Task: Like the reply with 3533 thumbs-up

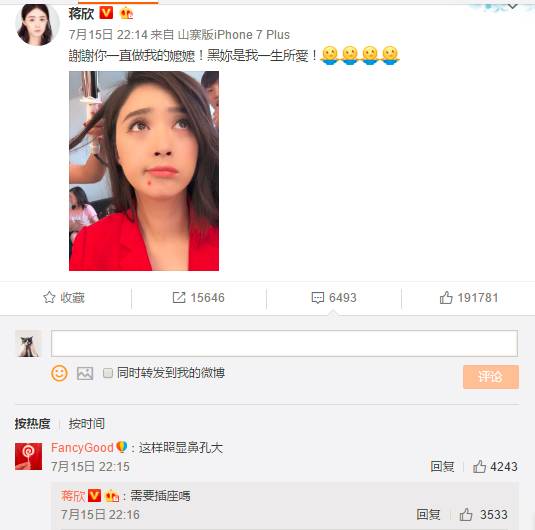Action: tap(466, 514)
